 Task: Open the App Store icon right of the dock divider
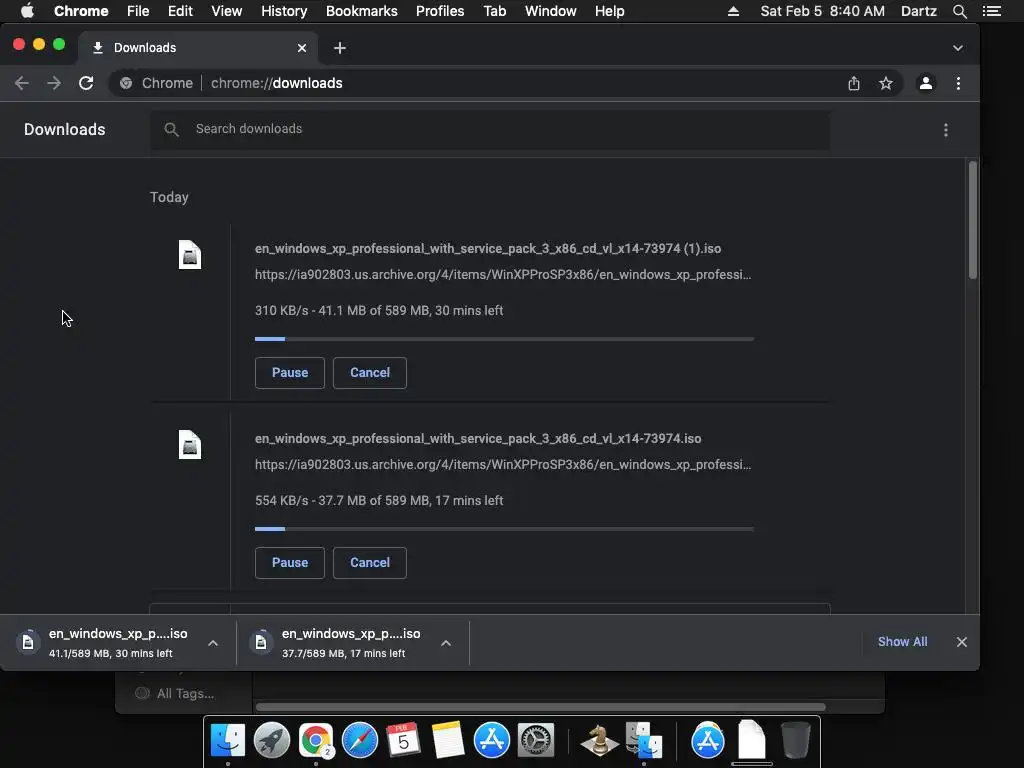(x=708, y=741)
